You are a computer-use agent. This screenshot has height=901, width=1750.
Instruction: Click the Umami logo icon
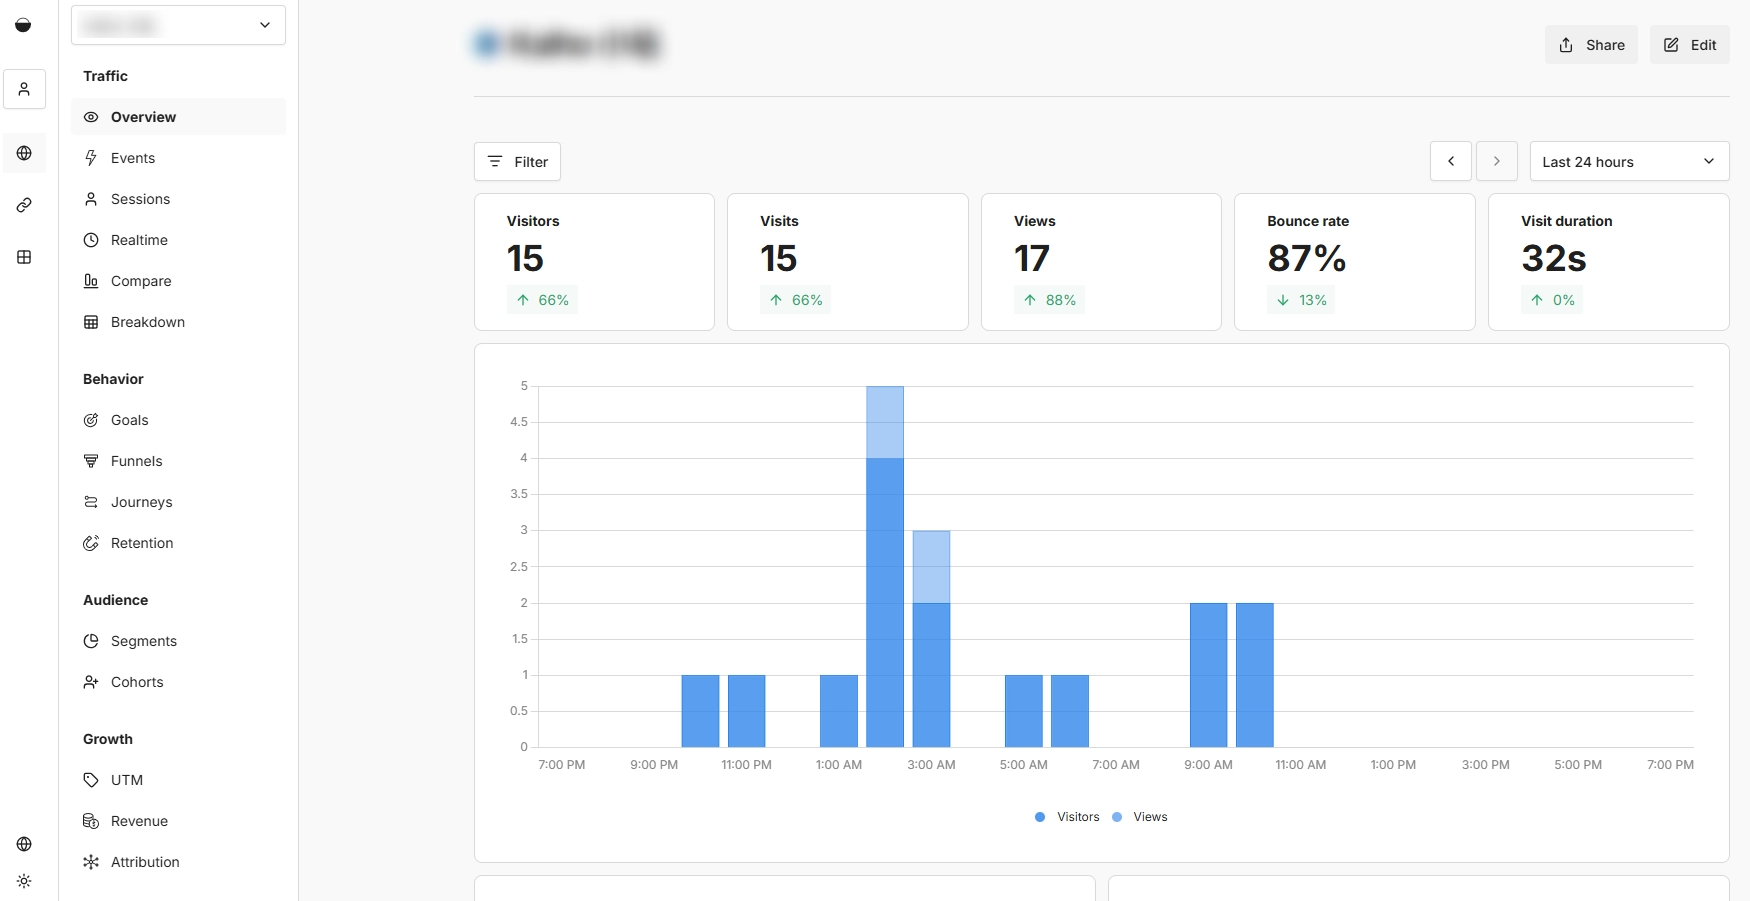coord(23,25)
